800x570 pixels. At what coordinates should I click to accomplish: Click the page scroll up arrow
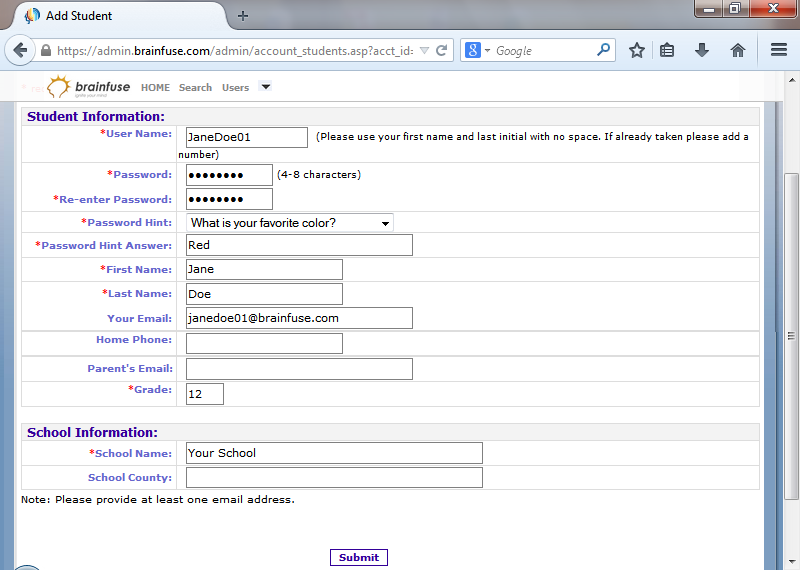pyautogui.click(x=792, y=80)
